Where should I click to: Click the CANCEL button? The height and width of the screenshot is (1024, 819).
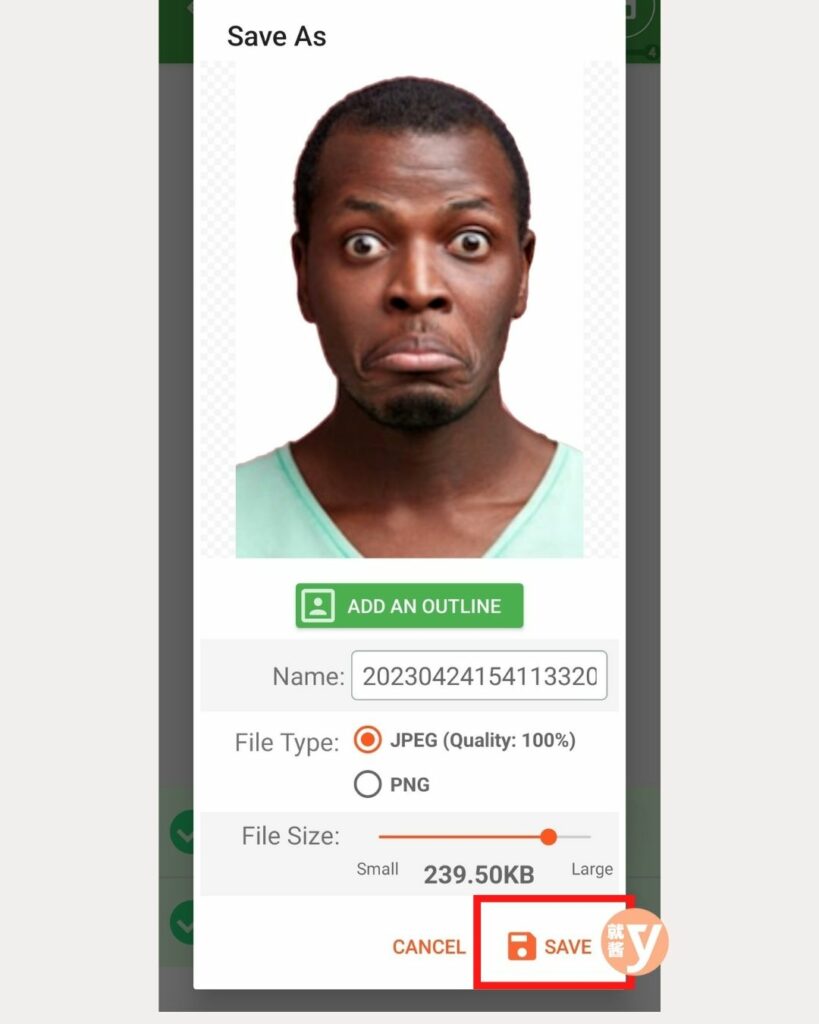point(428,947)
